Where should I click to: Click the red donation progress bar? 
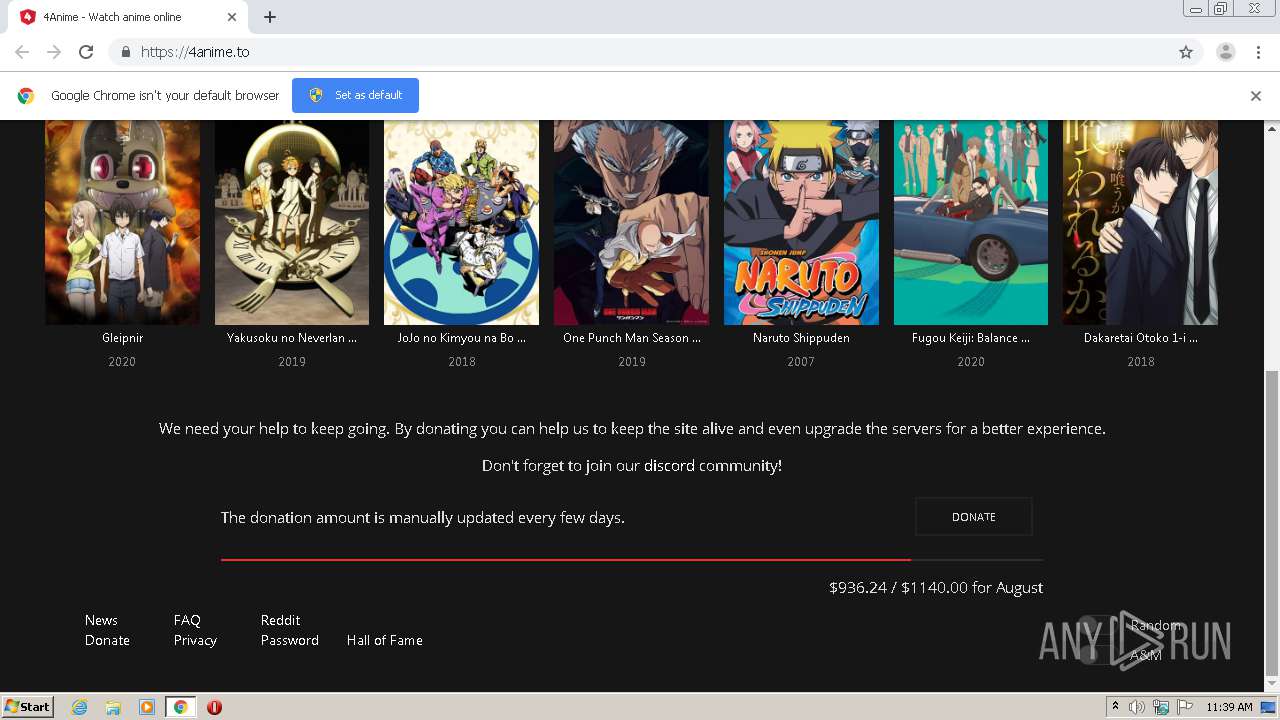566,560
